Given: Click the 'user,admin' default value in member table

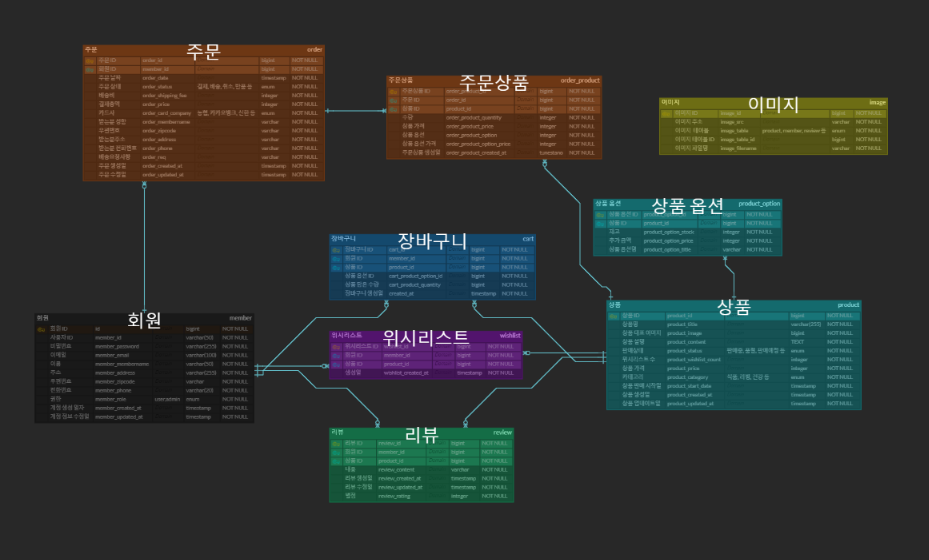Looking at the screenshot, I should coord(167,399).
